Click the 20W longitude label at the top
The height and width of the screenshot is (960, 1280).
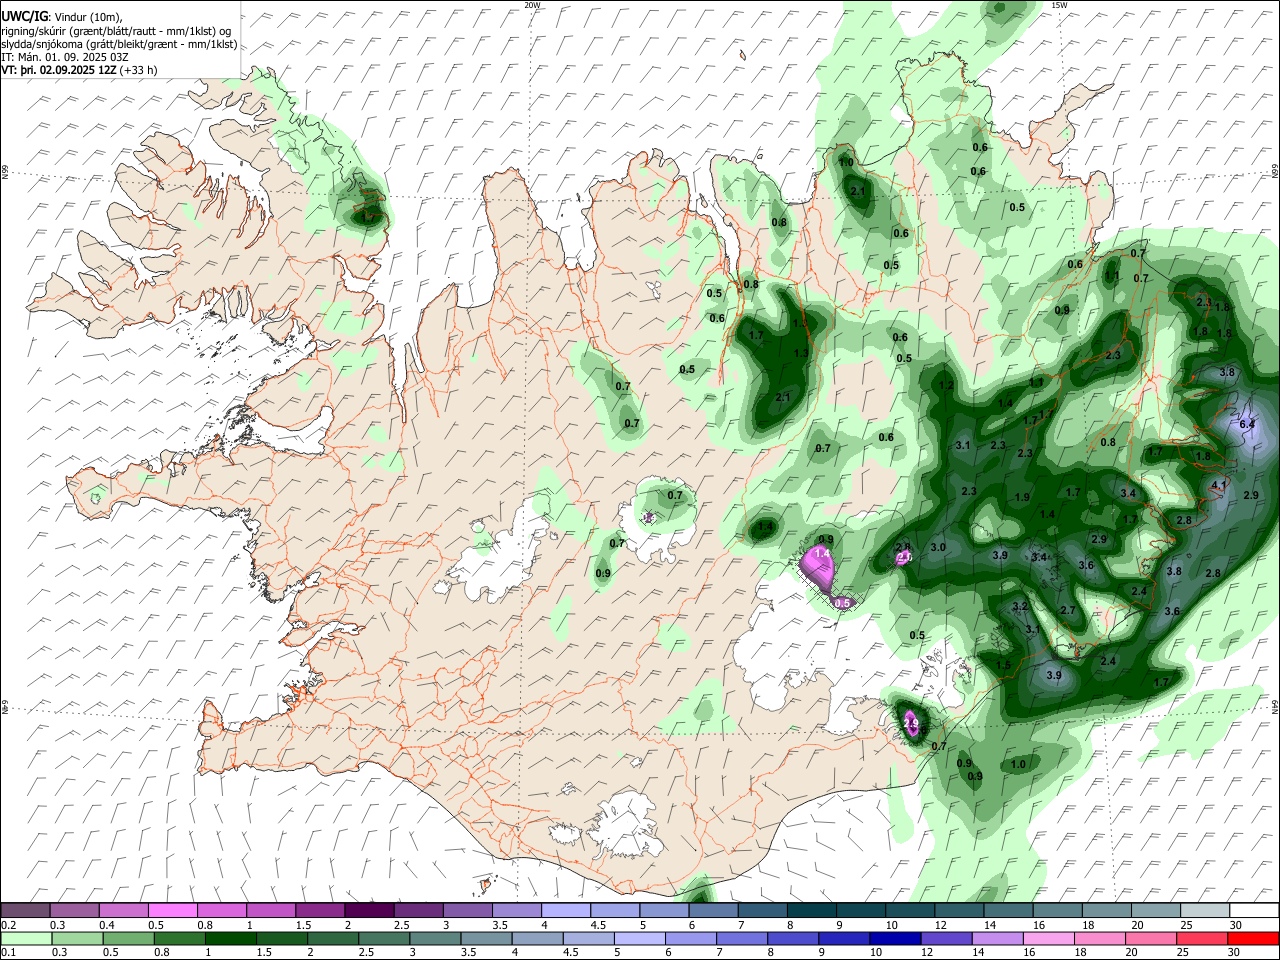(x=532, y=5)
